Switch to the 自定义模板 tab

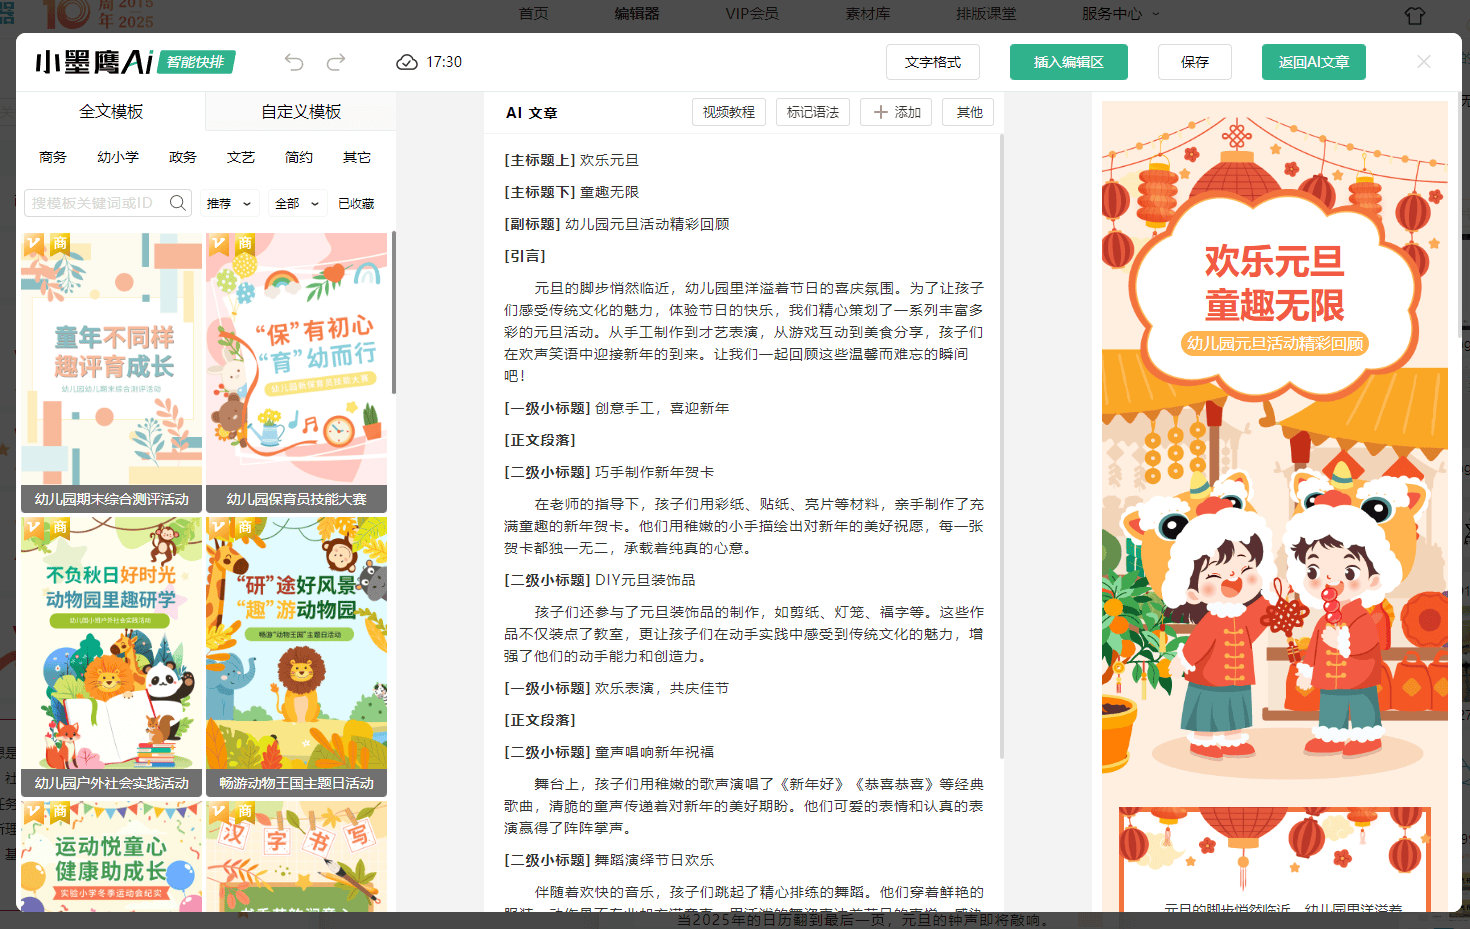pos(299,111)
